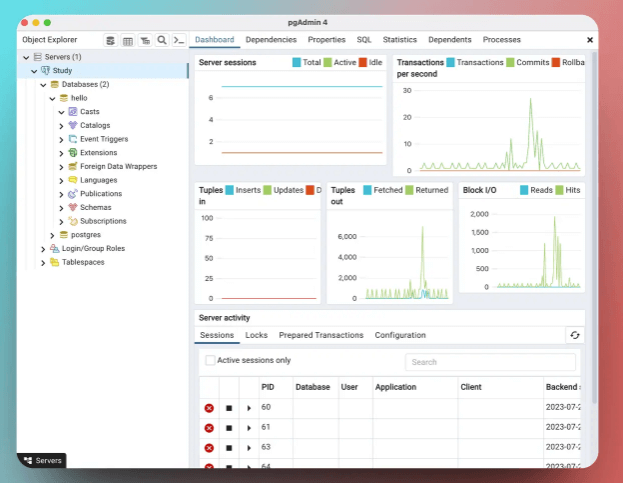Image resolution: width=623 pixels, height=483 pixels.
Task: Click the dashboard vertical scrollbar
Action: (594, 226)
